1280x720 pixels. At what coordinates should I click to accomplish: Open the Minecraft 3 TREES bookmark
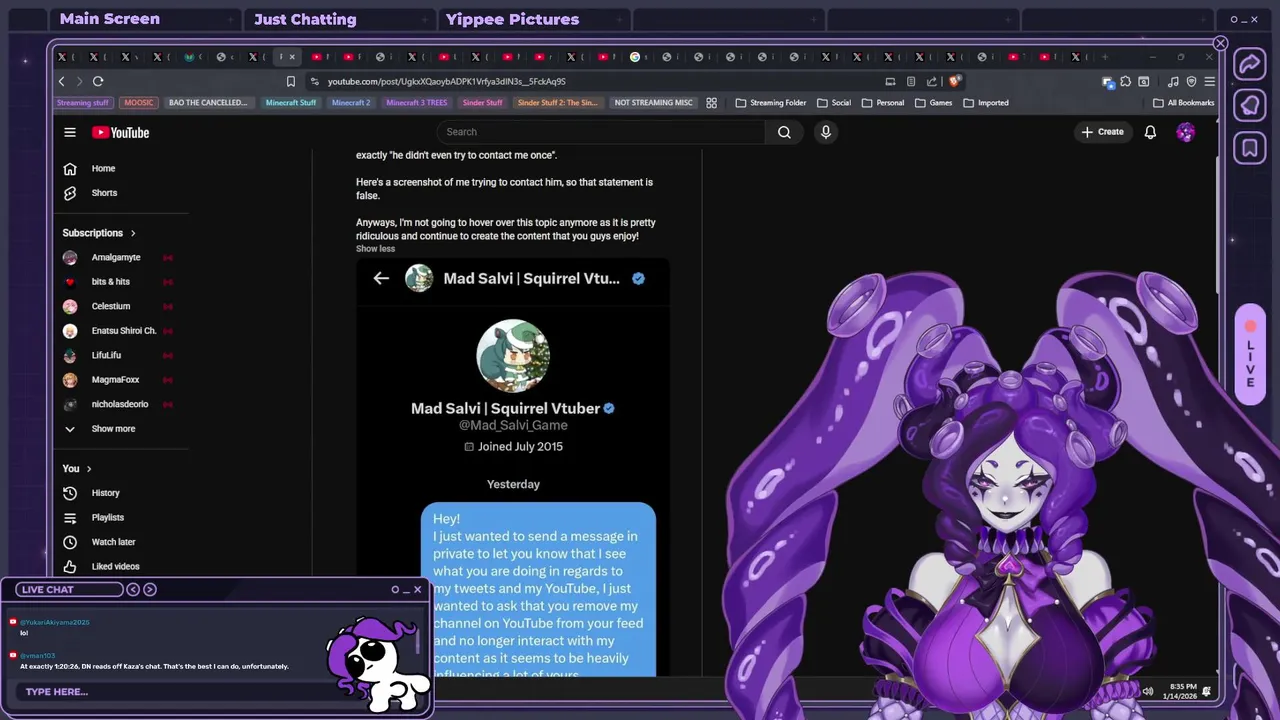(416, 103)
